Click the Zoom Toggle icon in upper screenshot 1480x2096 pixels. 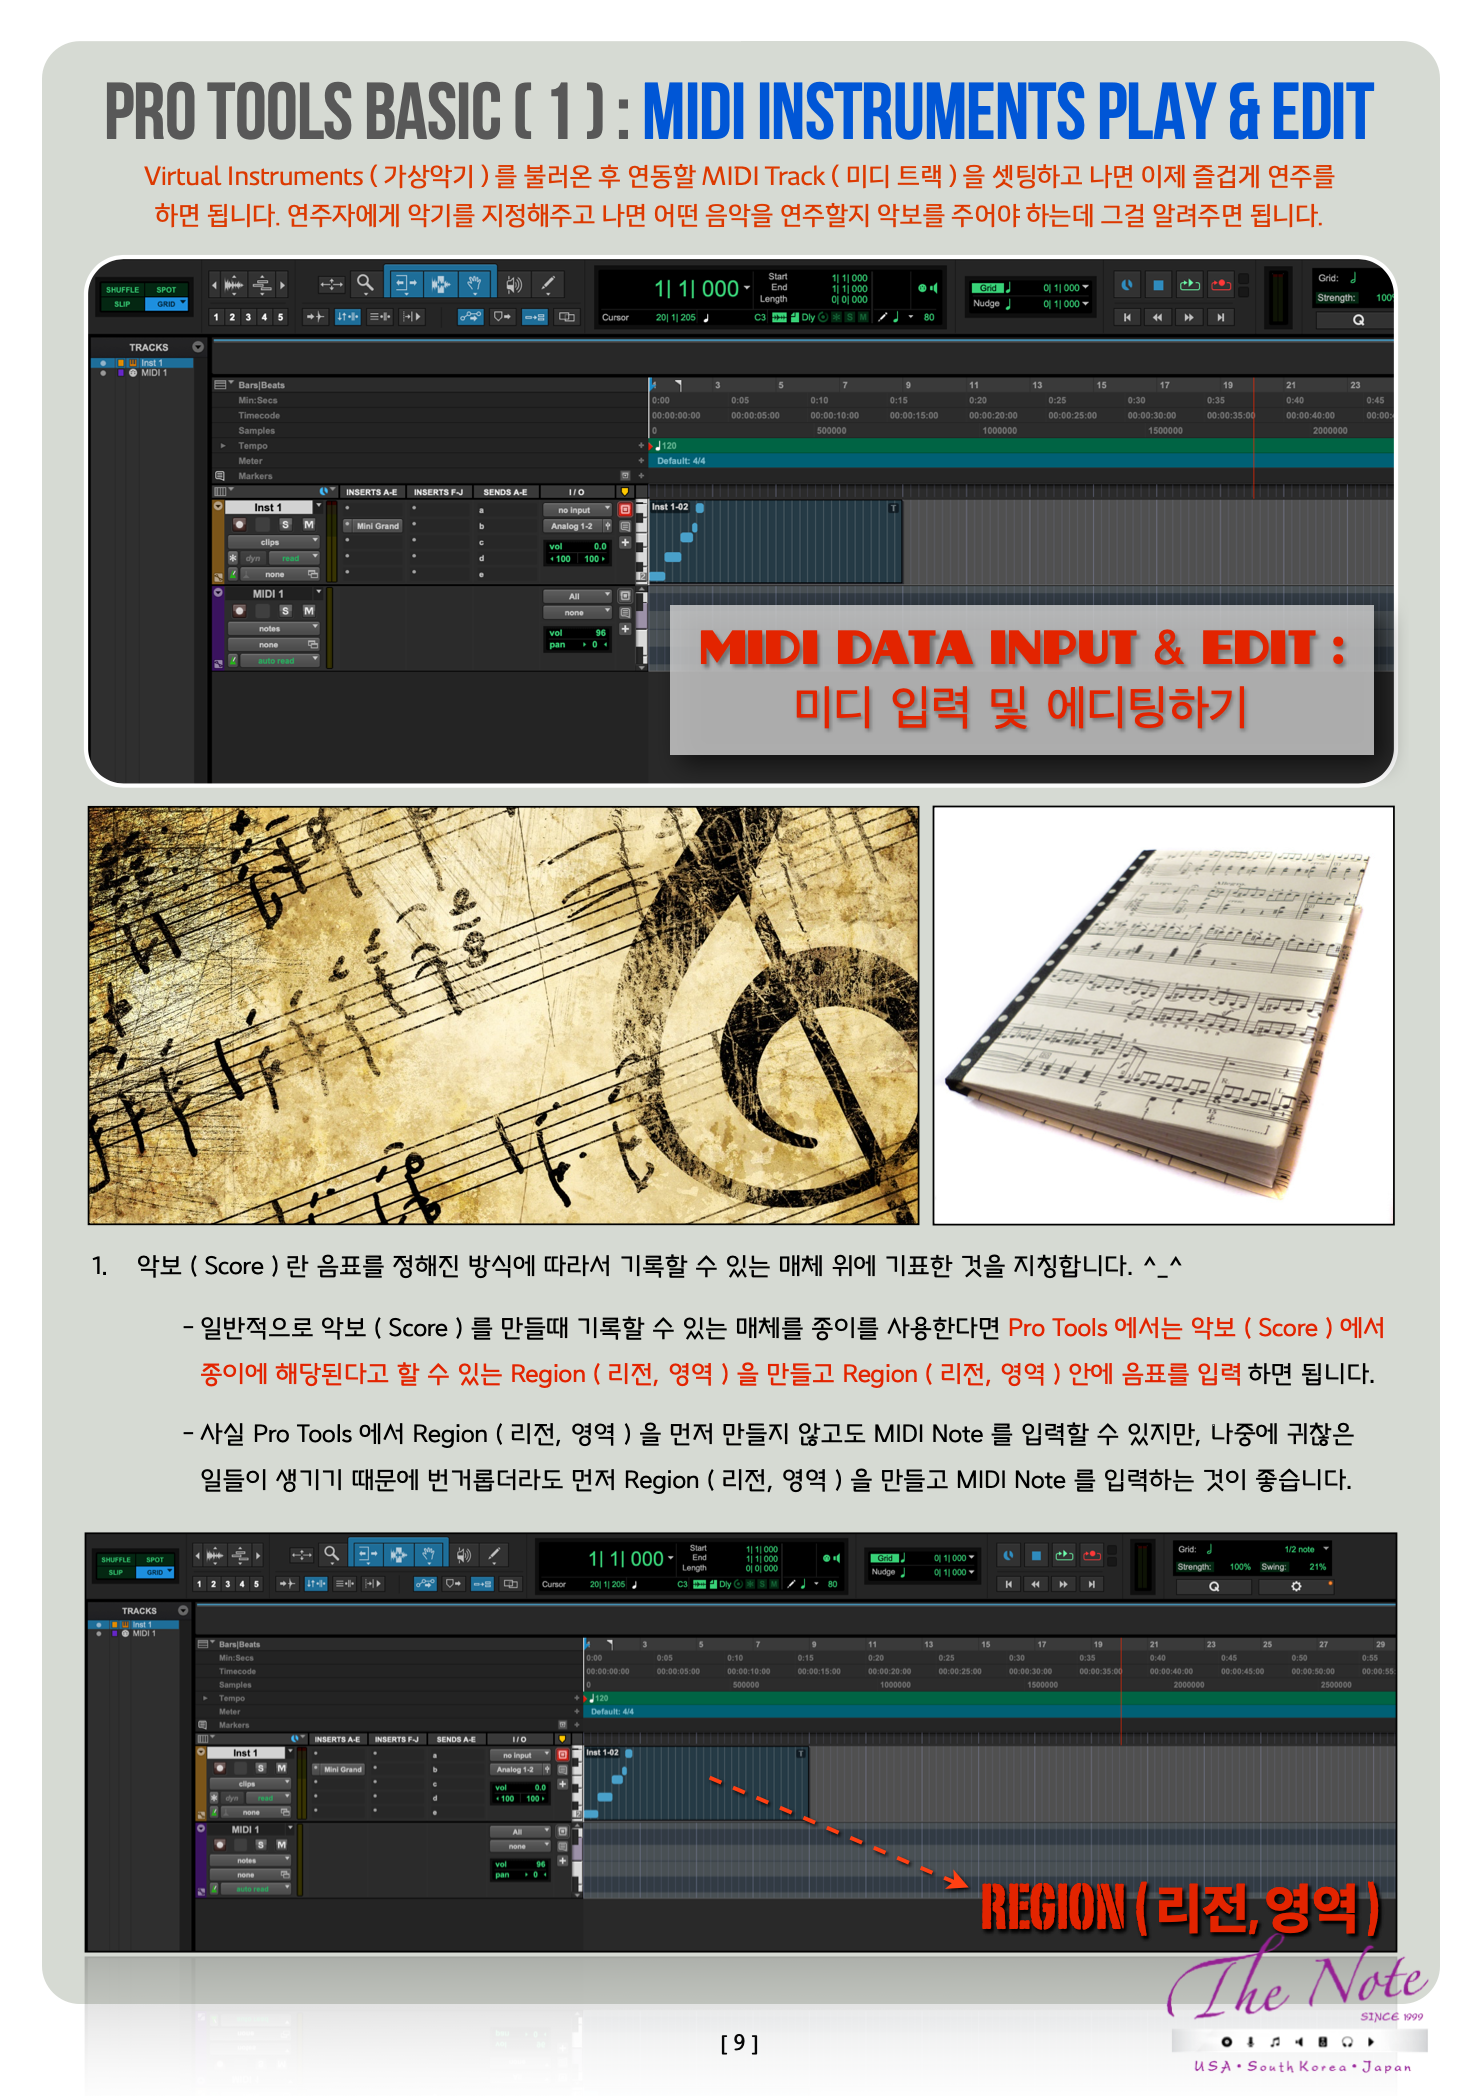pyautogui.click(x=331, y=285)
